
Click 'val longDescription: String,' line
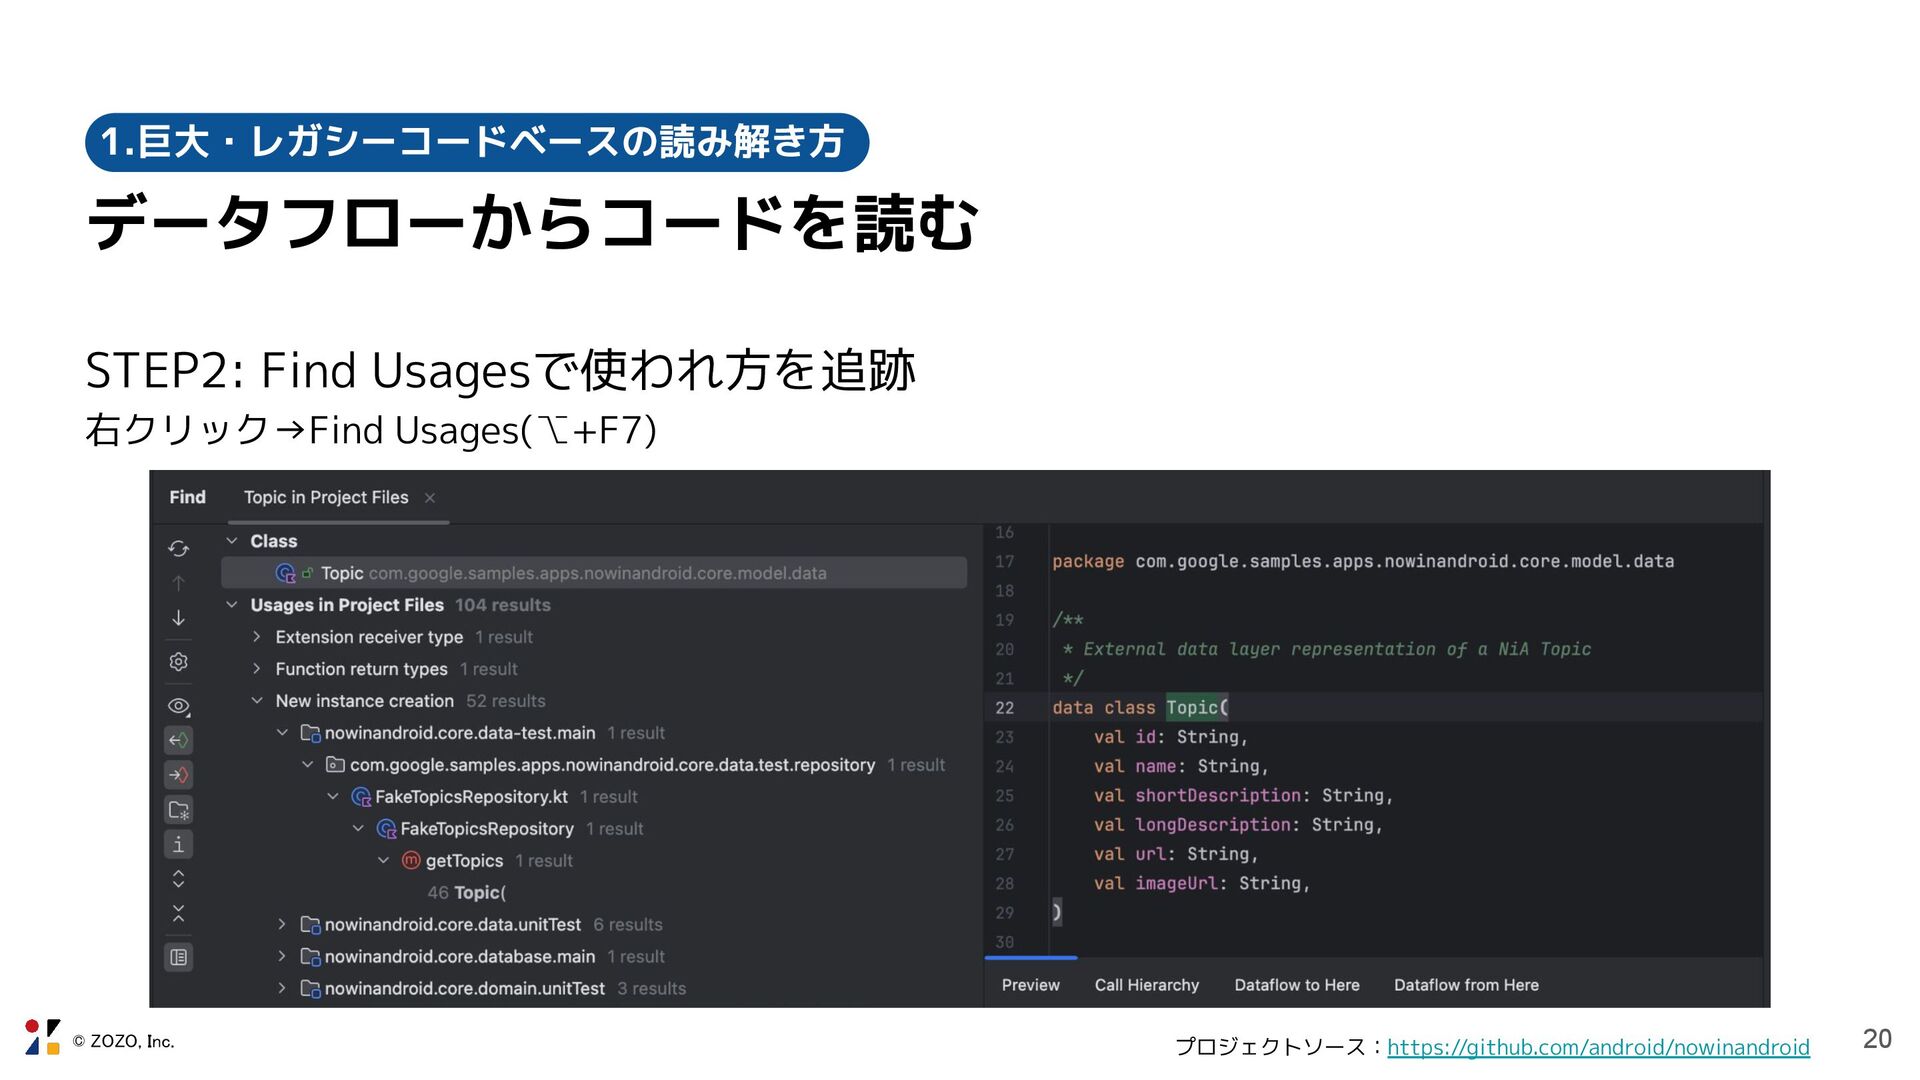[1238, 824]
